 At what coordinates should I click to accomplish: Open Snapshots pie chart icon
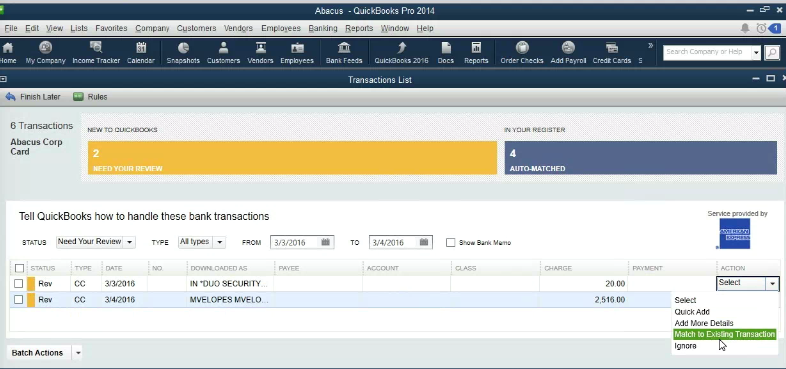point(183,53)
